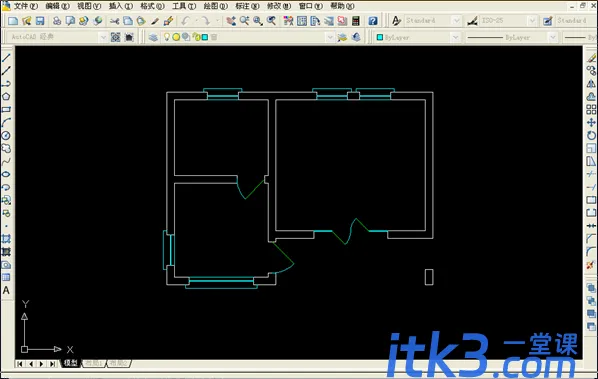This screenshot has height=379, width=598.
Task: Select the Move tool in modify toolbar
Action: tap(591, 122)
